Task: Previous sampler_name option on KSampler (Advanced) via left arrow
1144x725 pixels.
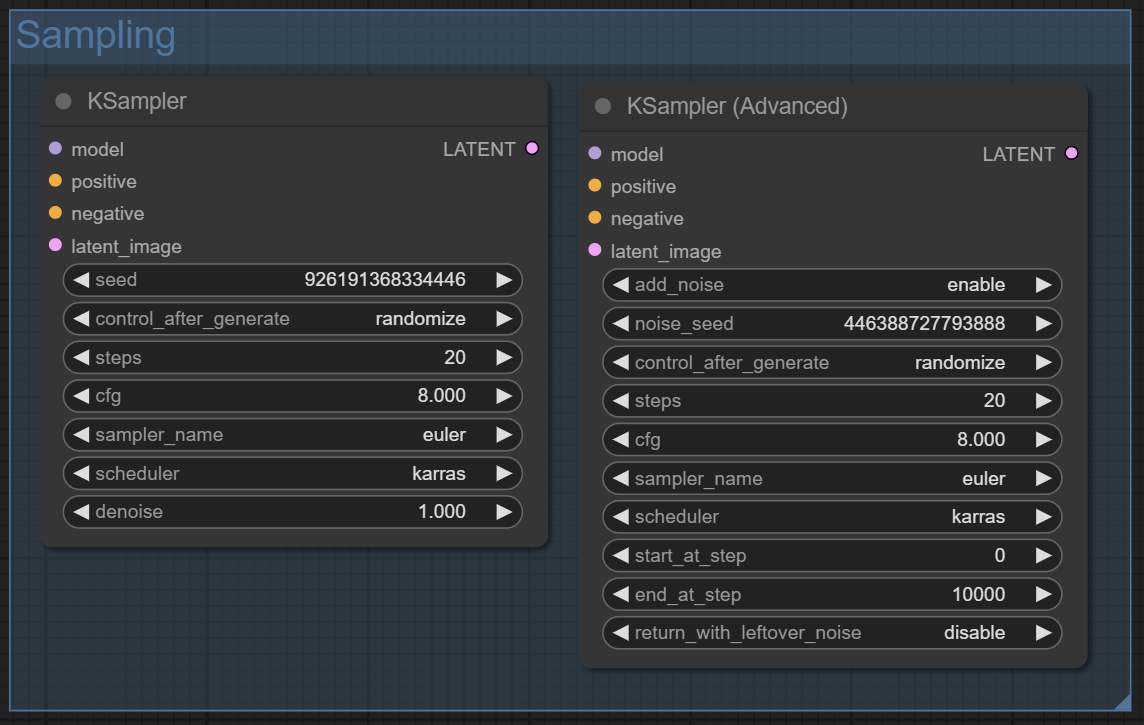Action: click(620, 478)
